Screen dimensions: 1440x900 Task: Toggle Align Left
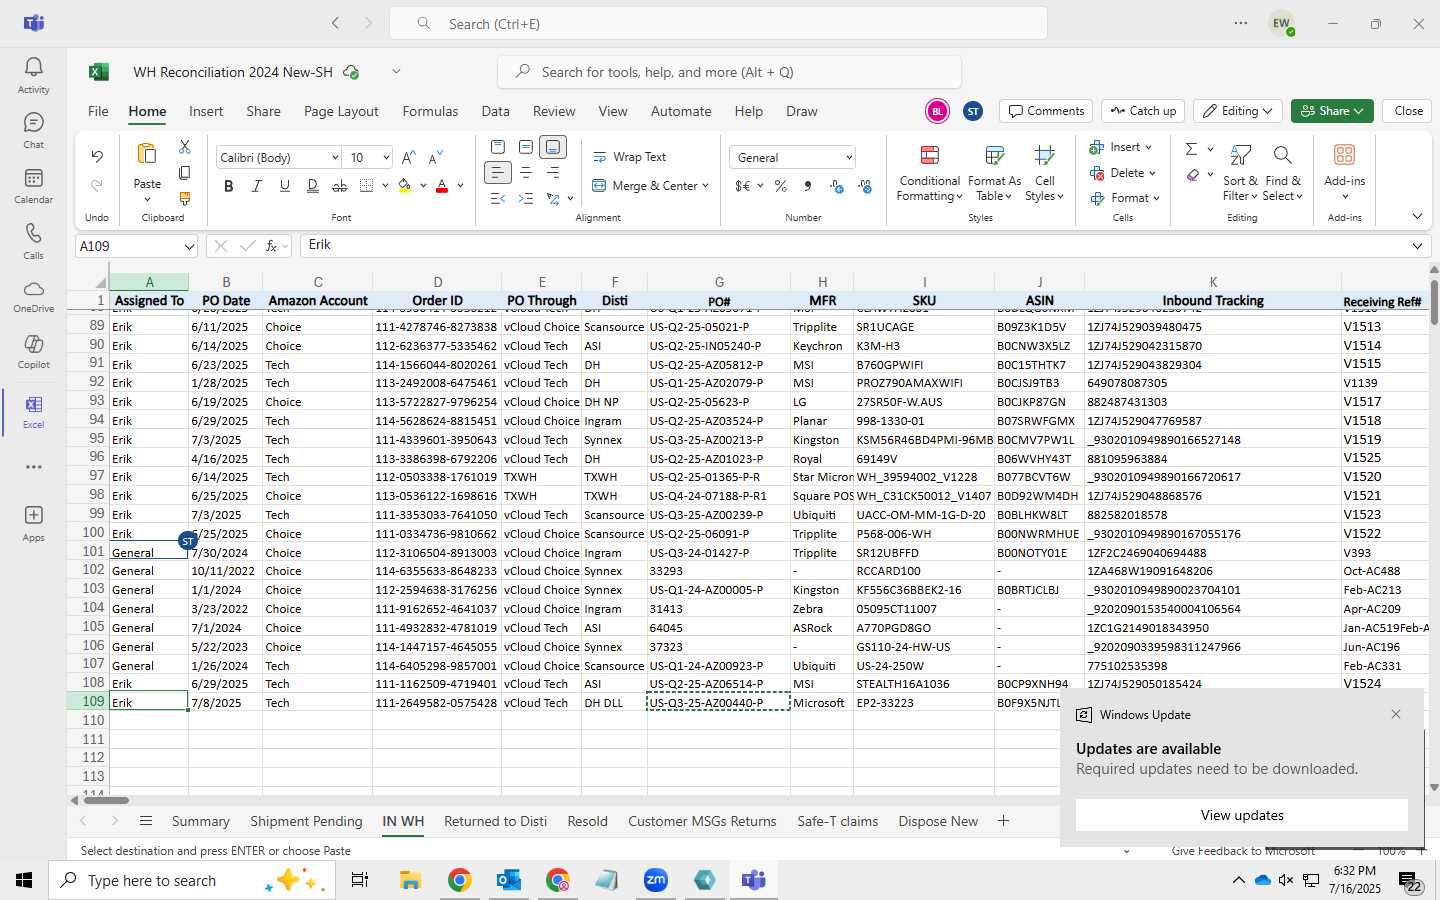coord(497,173)
